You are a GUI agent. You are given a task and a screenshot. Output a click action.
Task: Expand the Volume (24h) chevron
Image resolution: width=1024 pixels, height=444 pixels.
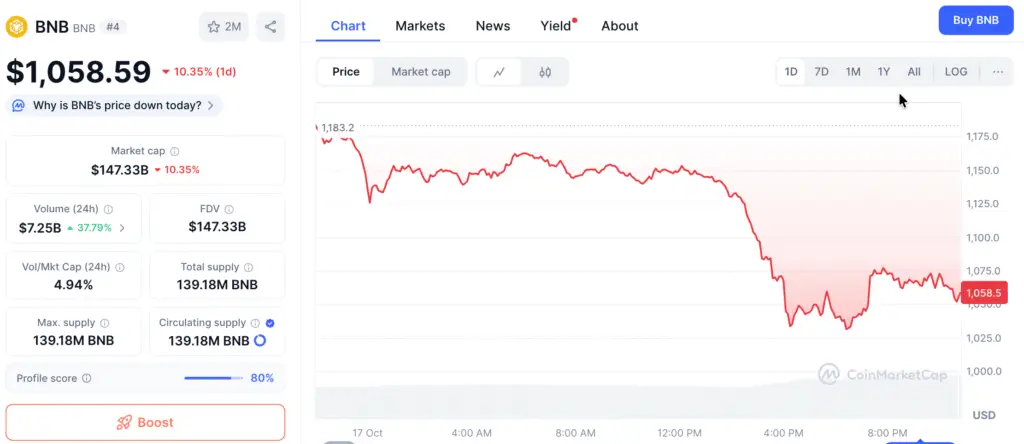(x=122, y=227)
